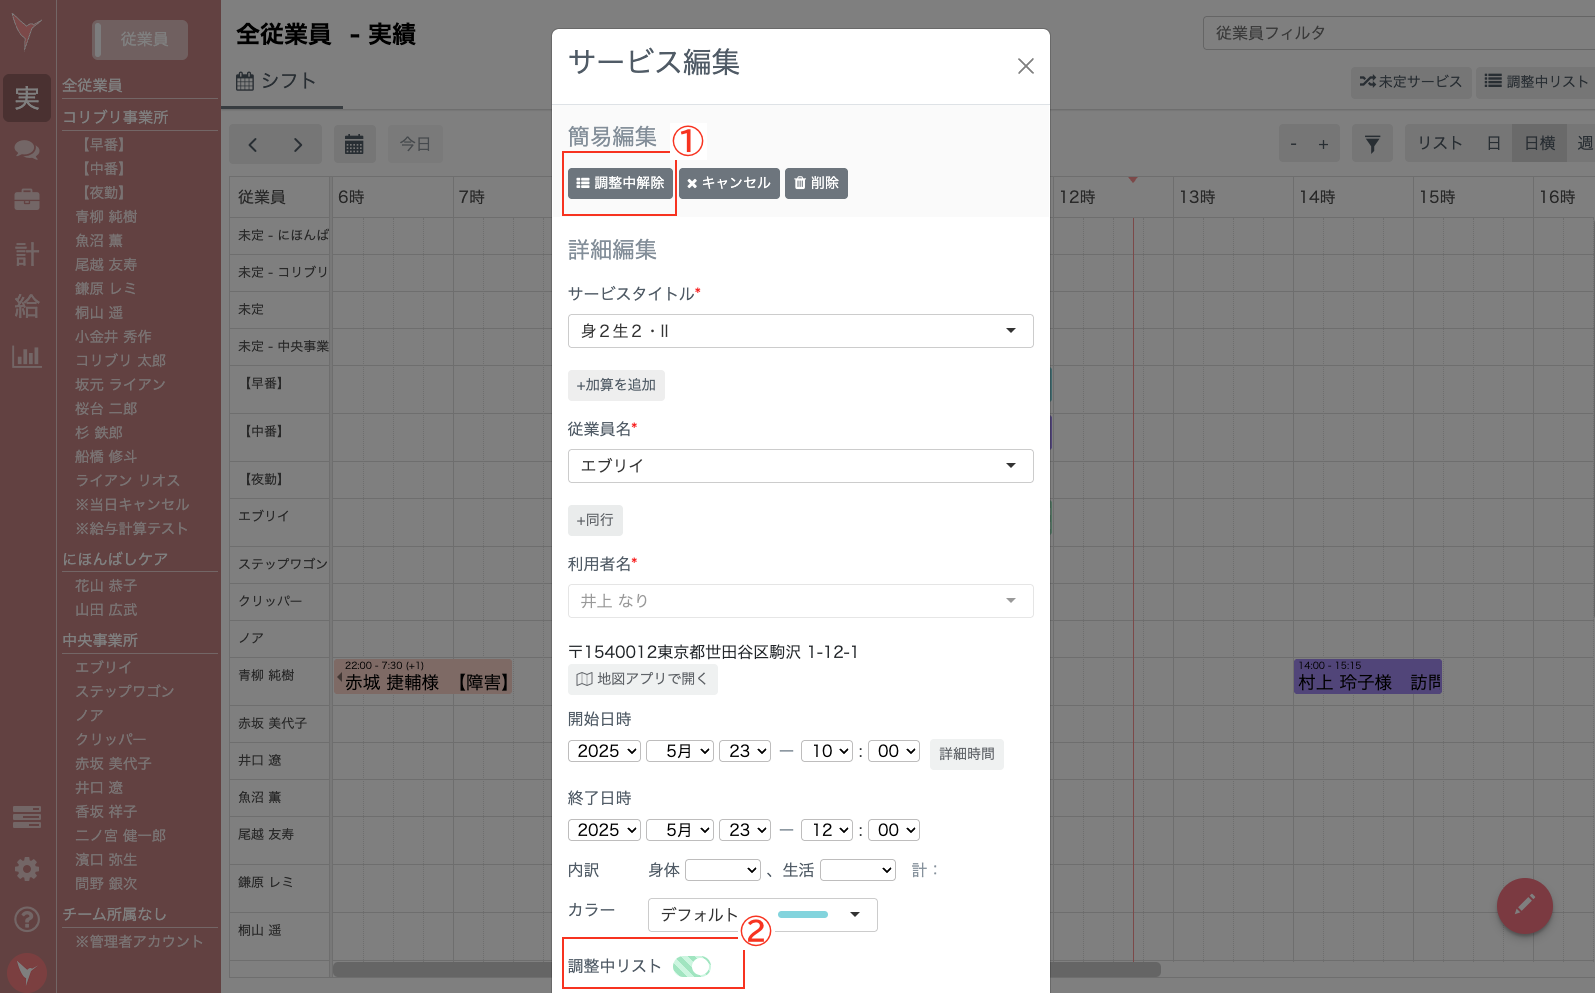Open the chat bubbles sidebar icon
Screen dimensions: 1595x993
(27, 150)
